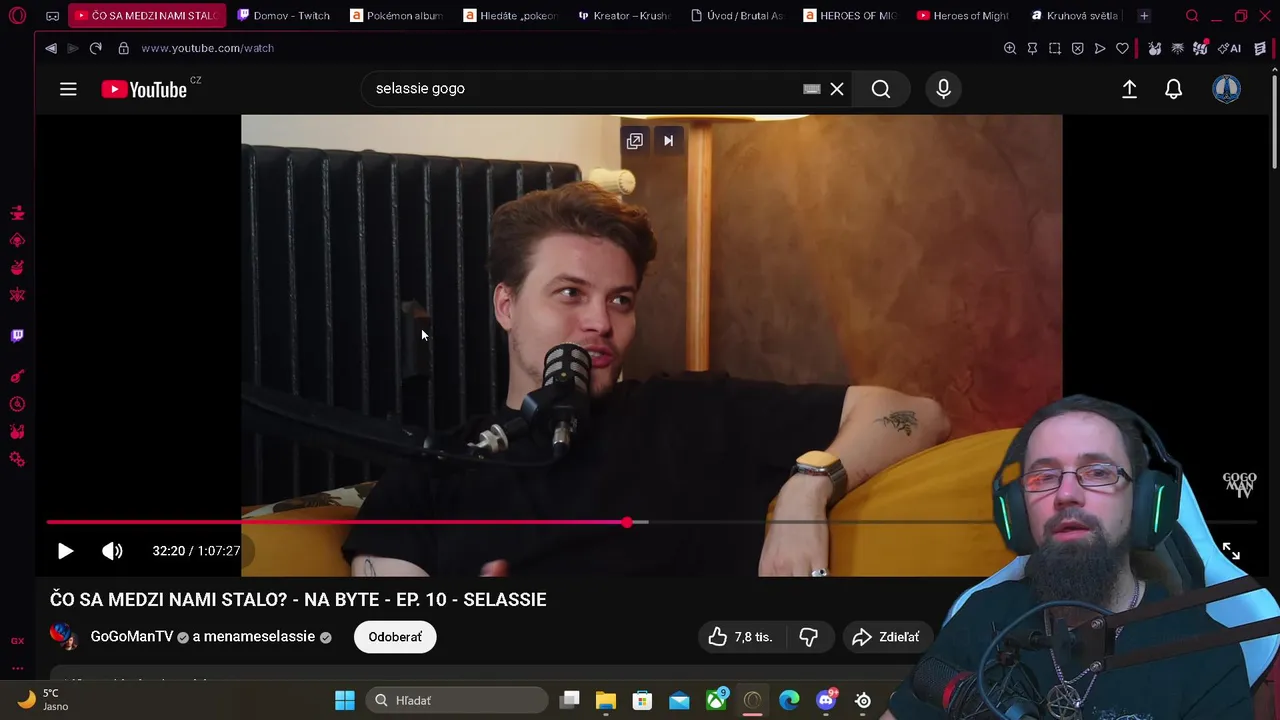
Task: Share the video via Zdieľať
Action: click(x=885, y=637)
